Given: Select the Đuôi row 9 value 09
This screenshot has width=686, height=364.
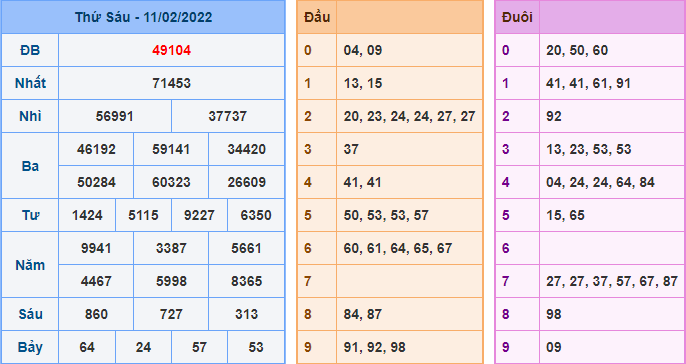Looking at the screenshot, I should point(553,347).
